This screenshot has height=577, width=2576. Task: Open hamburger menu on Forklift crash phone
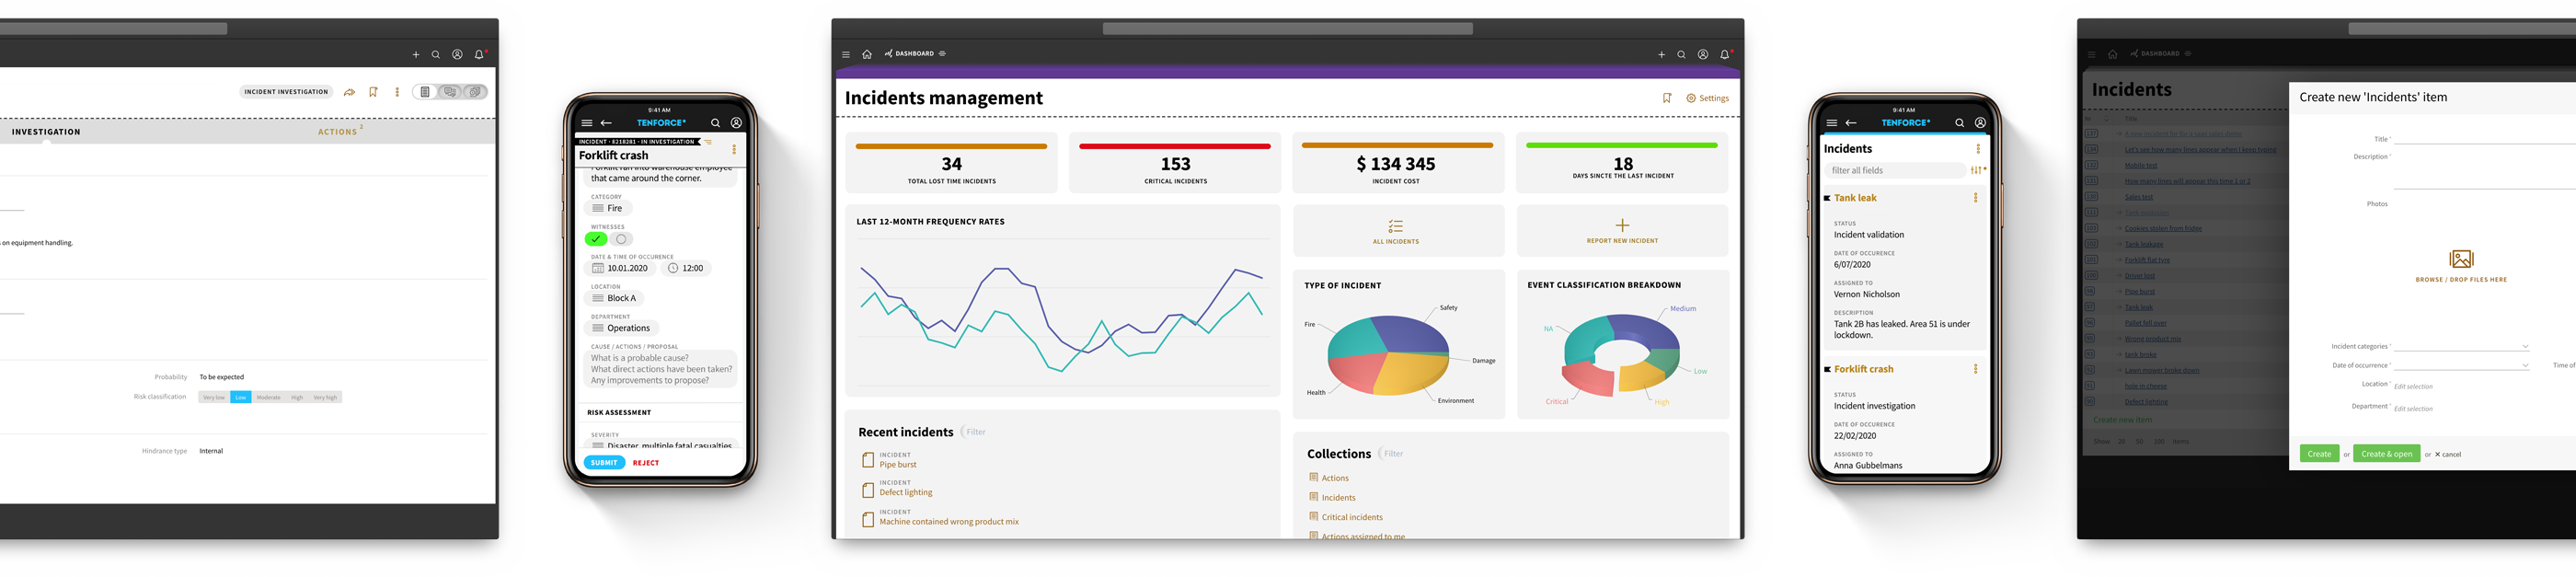point(587,123)
